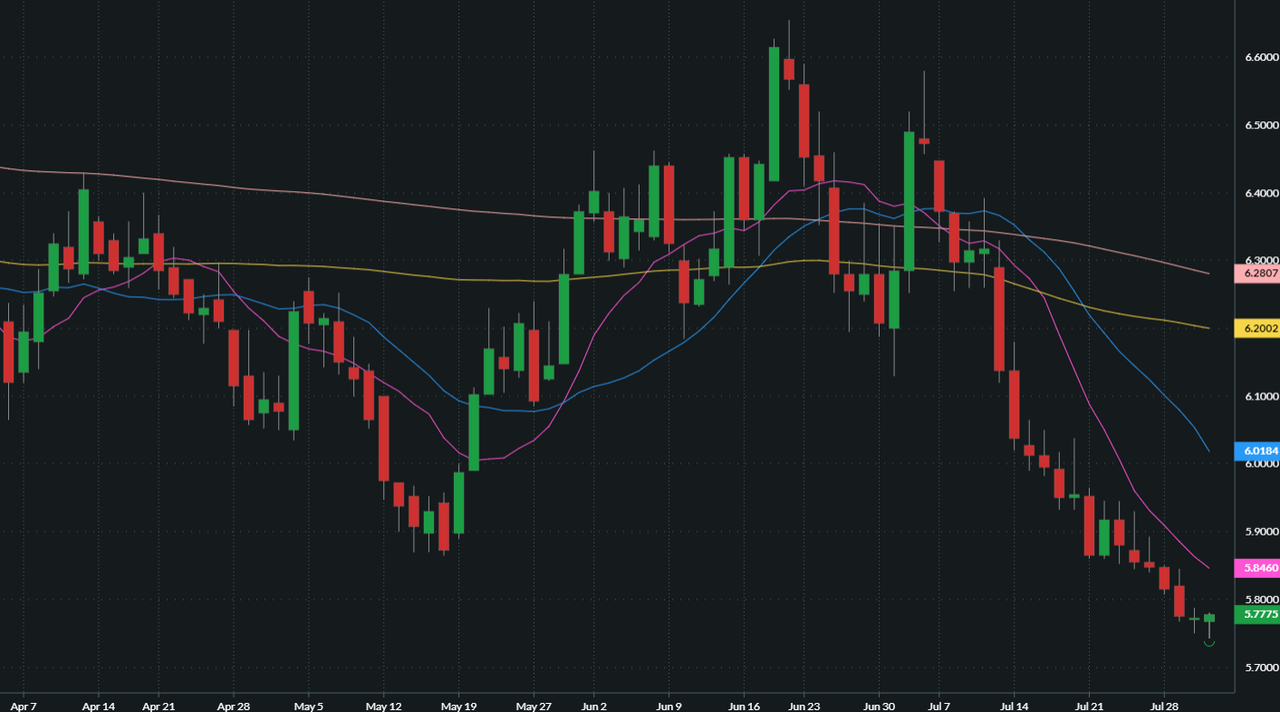Click the Jun 30 date label

click(879, 704)
